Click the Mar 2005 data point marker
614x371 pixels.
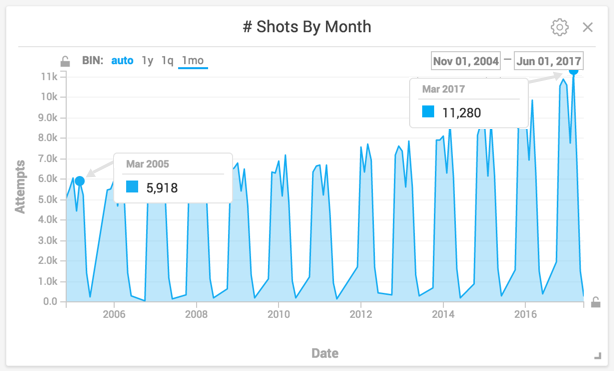coord(79,181)
